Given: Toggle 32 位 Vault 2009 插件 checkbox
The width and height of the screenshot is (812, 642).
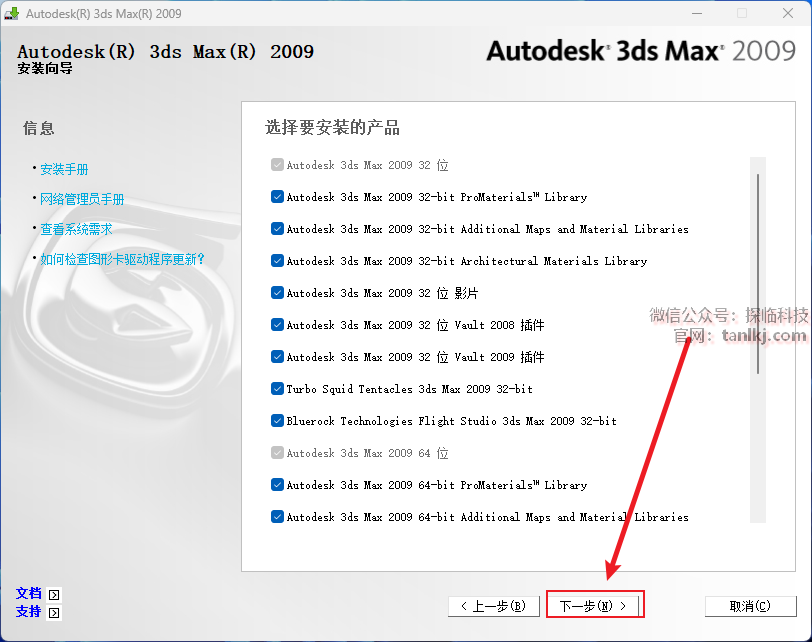Looking at the screenshot, I should 277,357.
